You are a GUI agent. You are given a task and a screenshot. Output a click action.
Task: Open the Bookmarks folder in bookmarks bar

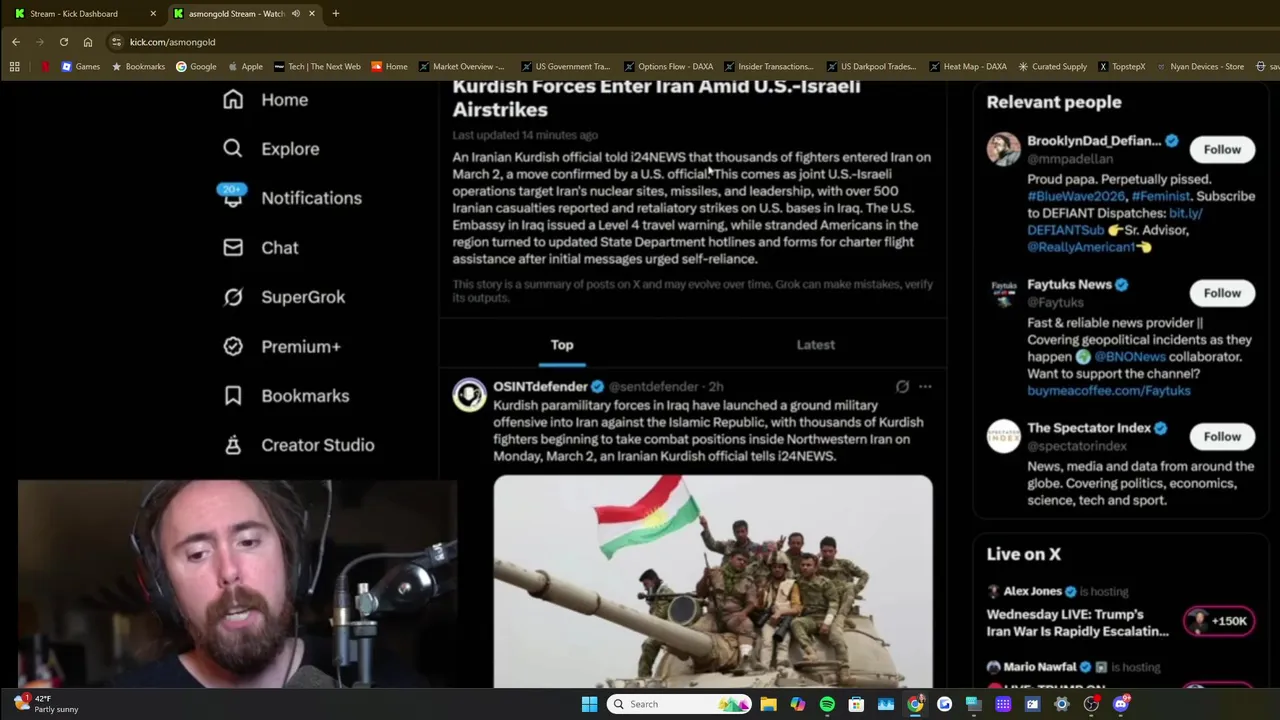pyautogui.click(x=138, y=67)
